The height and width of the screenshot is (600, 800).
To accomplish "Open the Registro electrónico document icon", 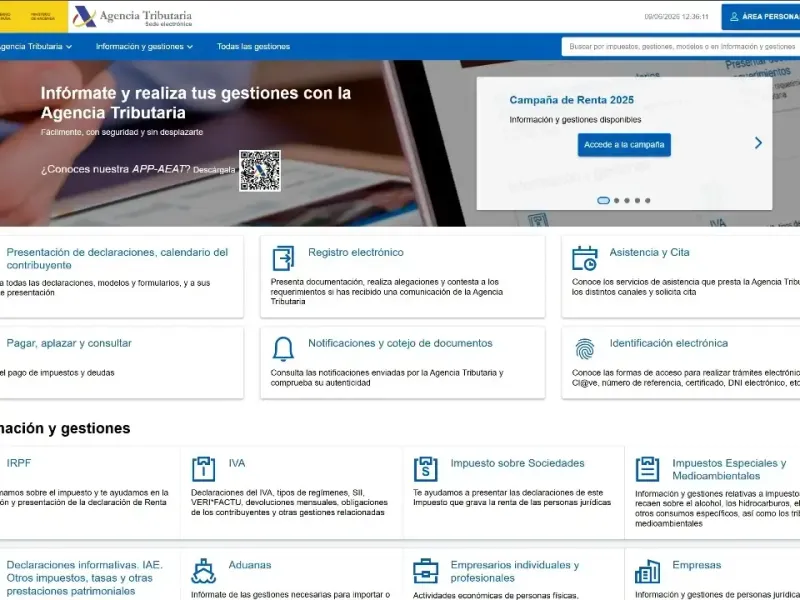I will point(283,258).
